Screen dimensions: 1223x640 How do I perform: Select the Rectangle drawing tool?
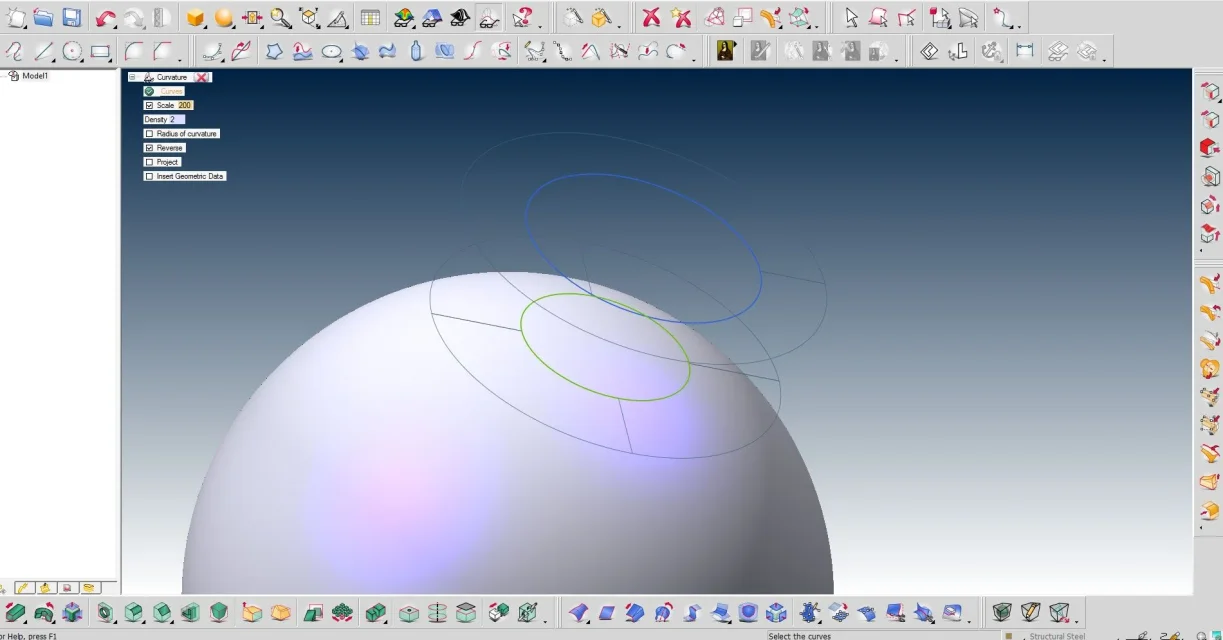(100, 51)
